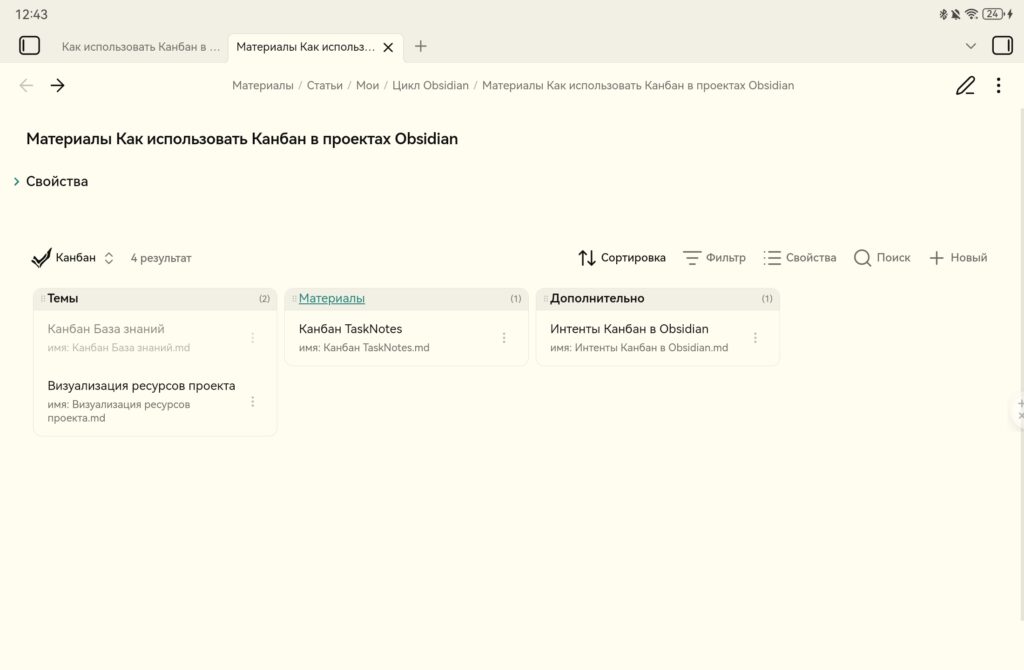Image resolution: width=1024 pixels, height=670 pixels.
Task: Close the active Материалы tab
Action: (x=388, y=47)
